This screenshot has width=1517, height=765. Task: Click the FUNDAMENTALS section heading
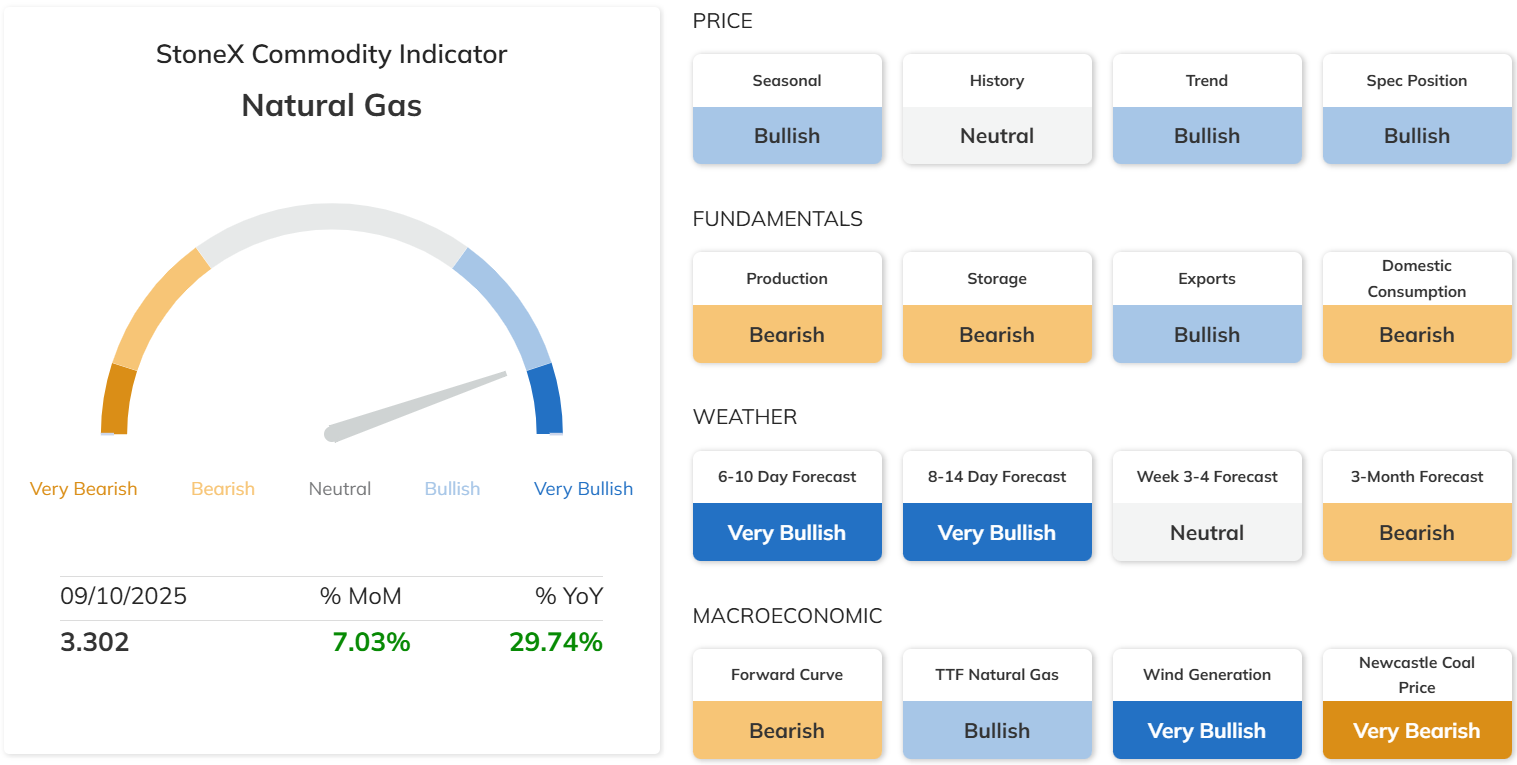tap(778, 219)
